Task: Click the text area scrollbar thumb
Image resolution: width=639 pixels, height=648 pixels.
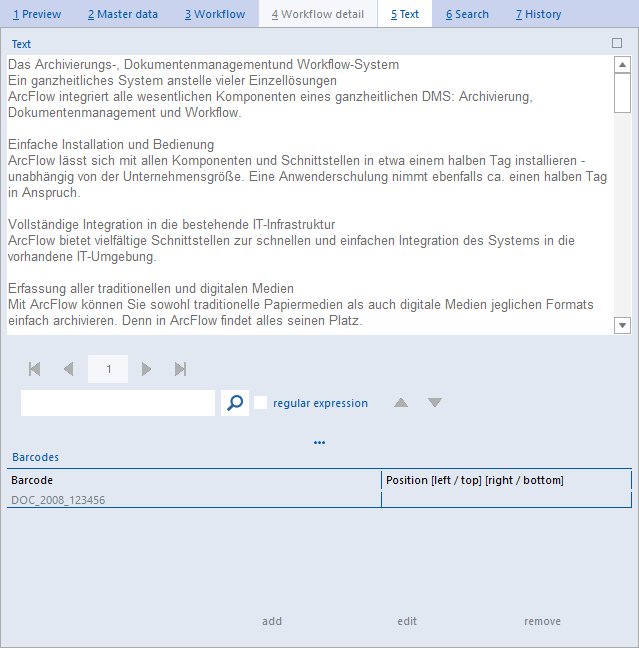Action: coord(622,93)
